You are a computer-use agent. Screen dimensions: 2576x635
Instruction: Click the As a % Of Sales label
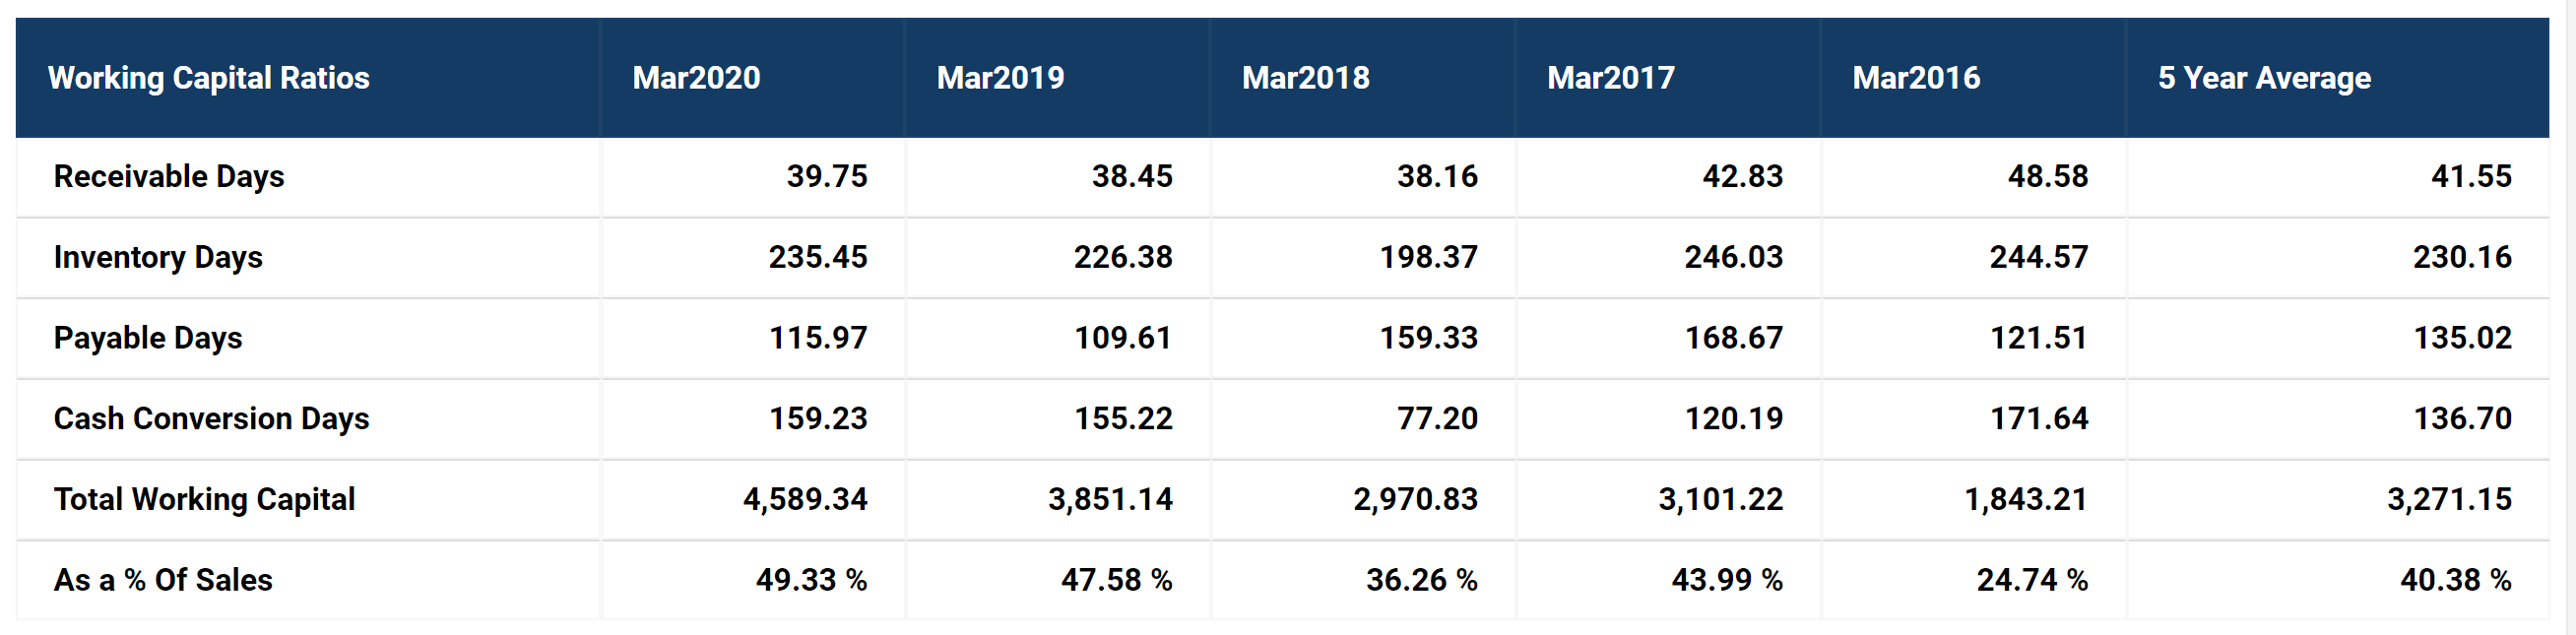[x=163, y=580]
